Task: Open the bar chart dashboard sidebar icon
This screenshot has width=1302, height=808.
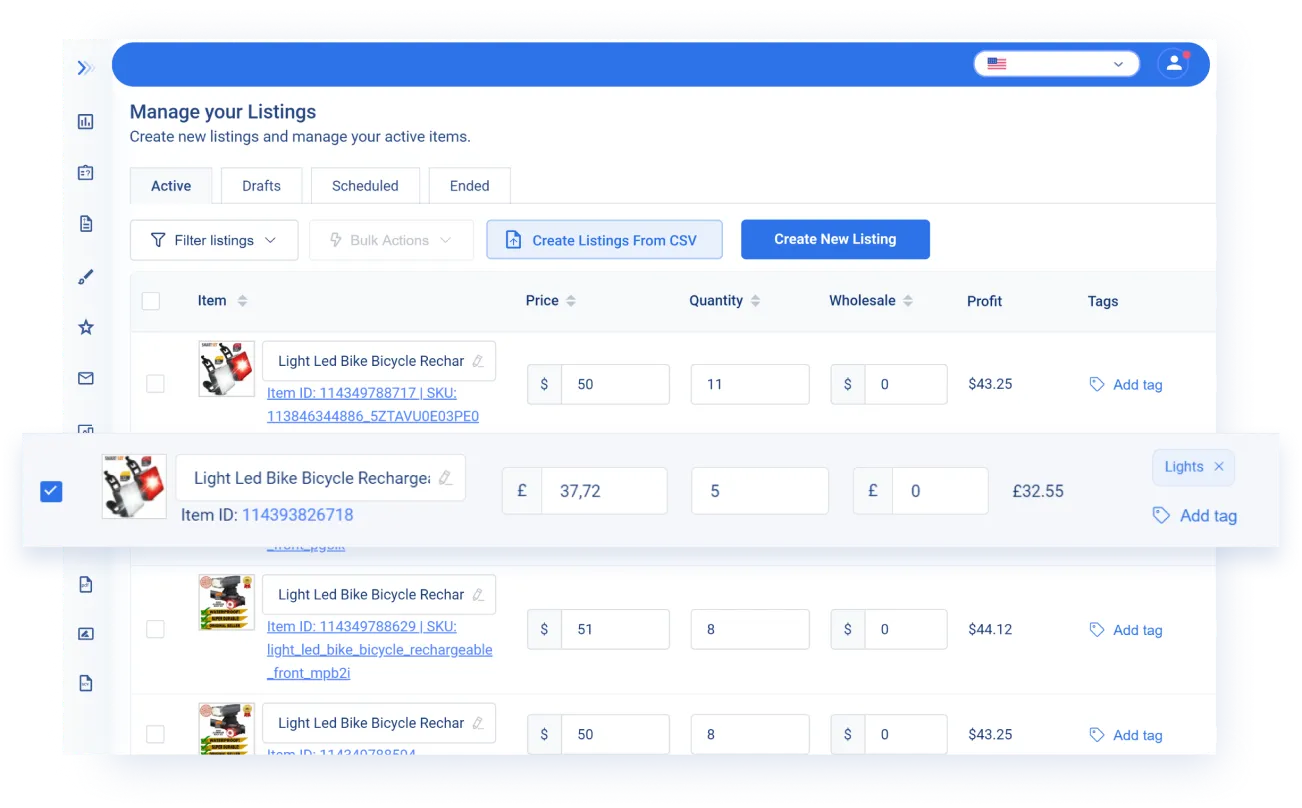Action: click(85, 121)
